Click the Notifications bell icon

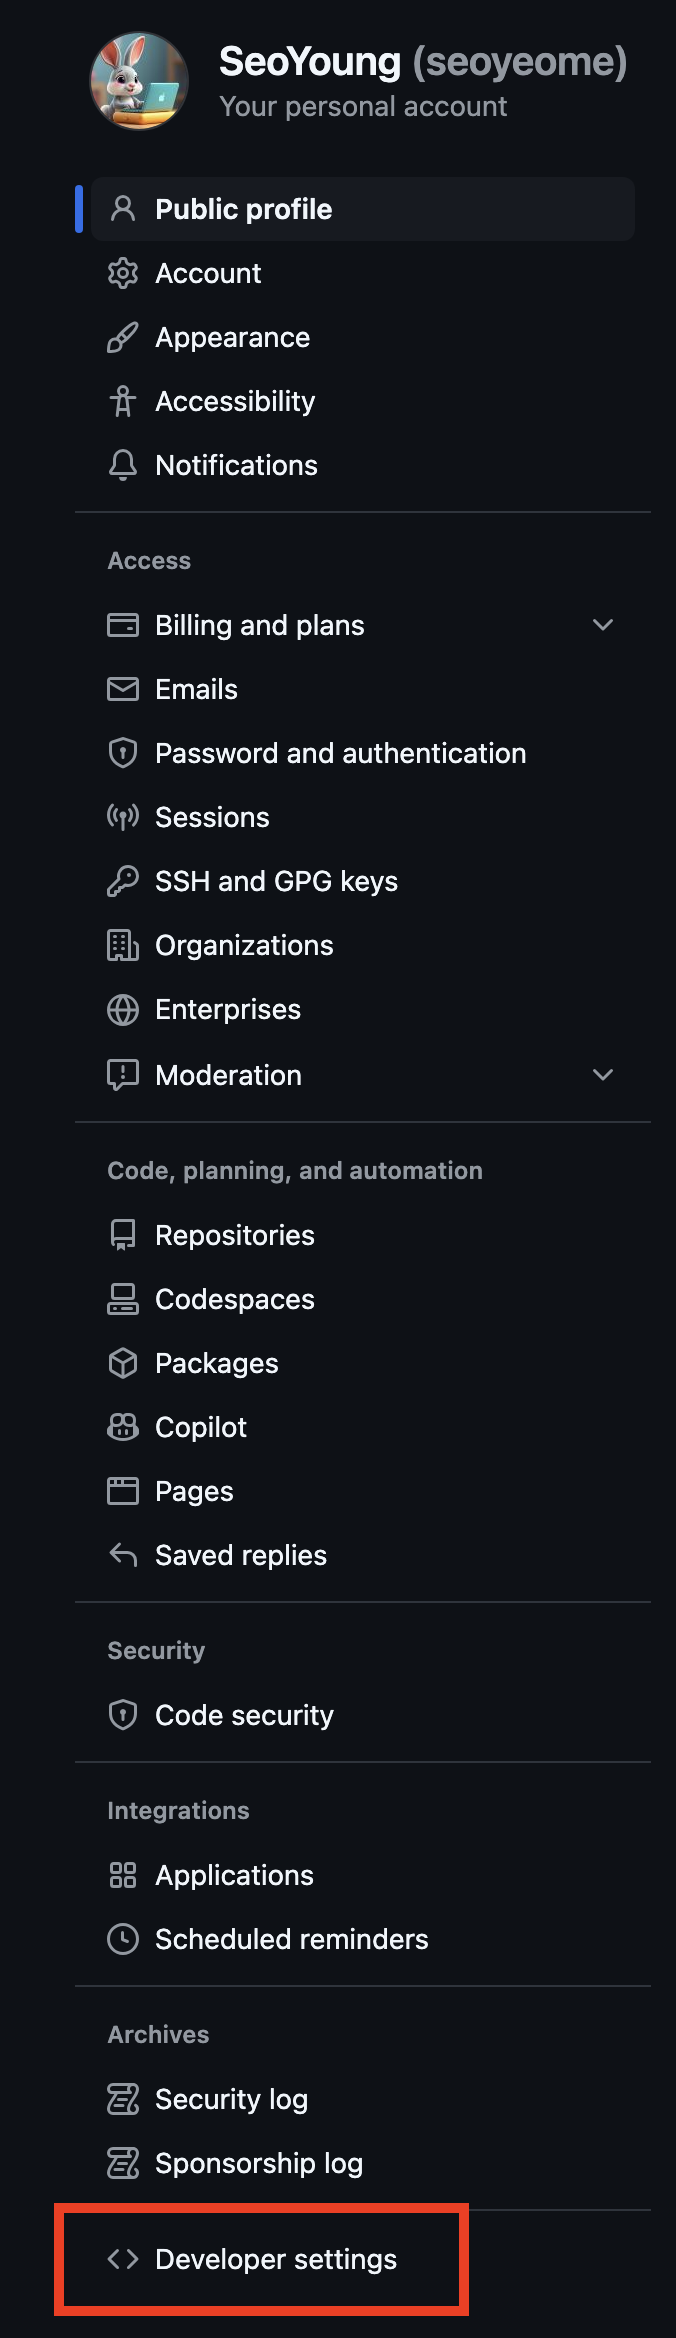point(123,465)
